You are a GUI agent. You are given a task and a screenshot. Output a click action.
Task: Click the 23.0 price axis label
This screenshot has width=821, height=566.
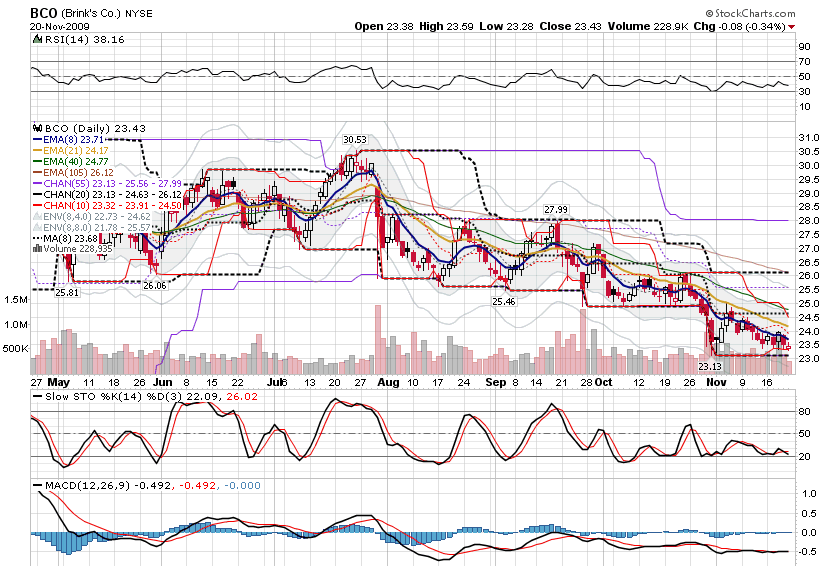point(809,358)
